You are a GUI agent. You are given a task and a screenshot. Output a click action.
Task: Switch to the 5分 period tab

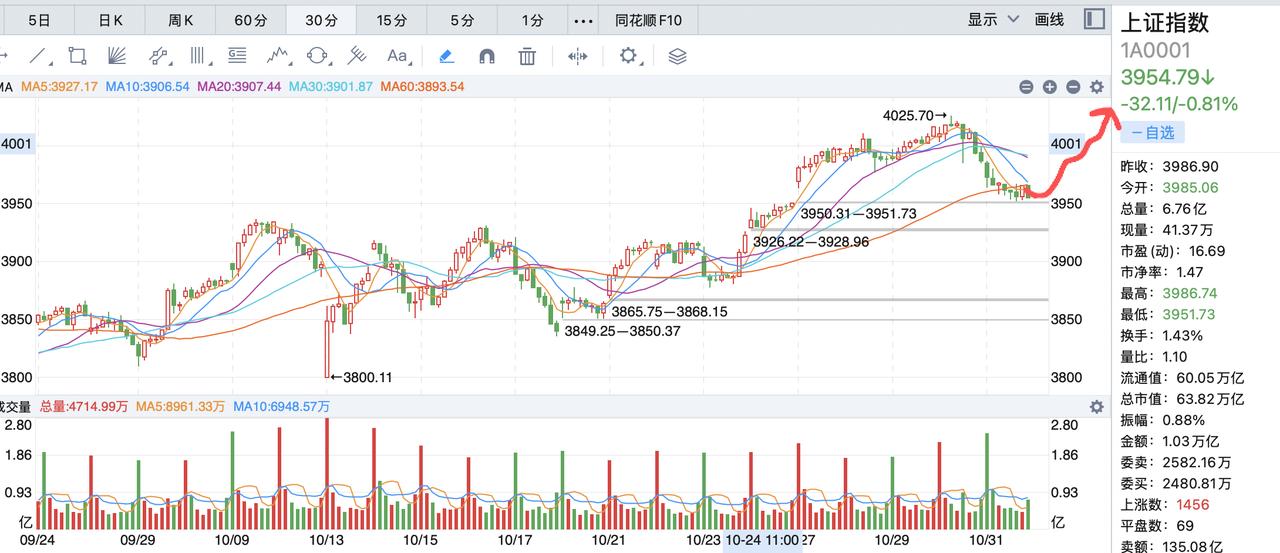(462, 19)
